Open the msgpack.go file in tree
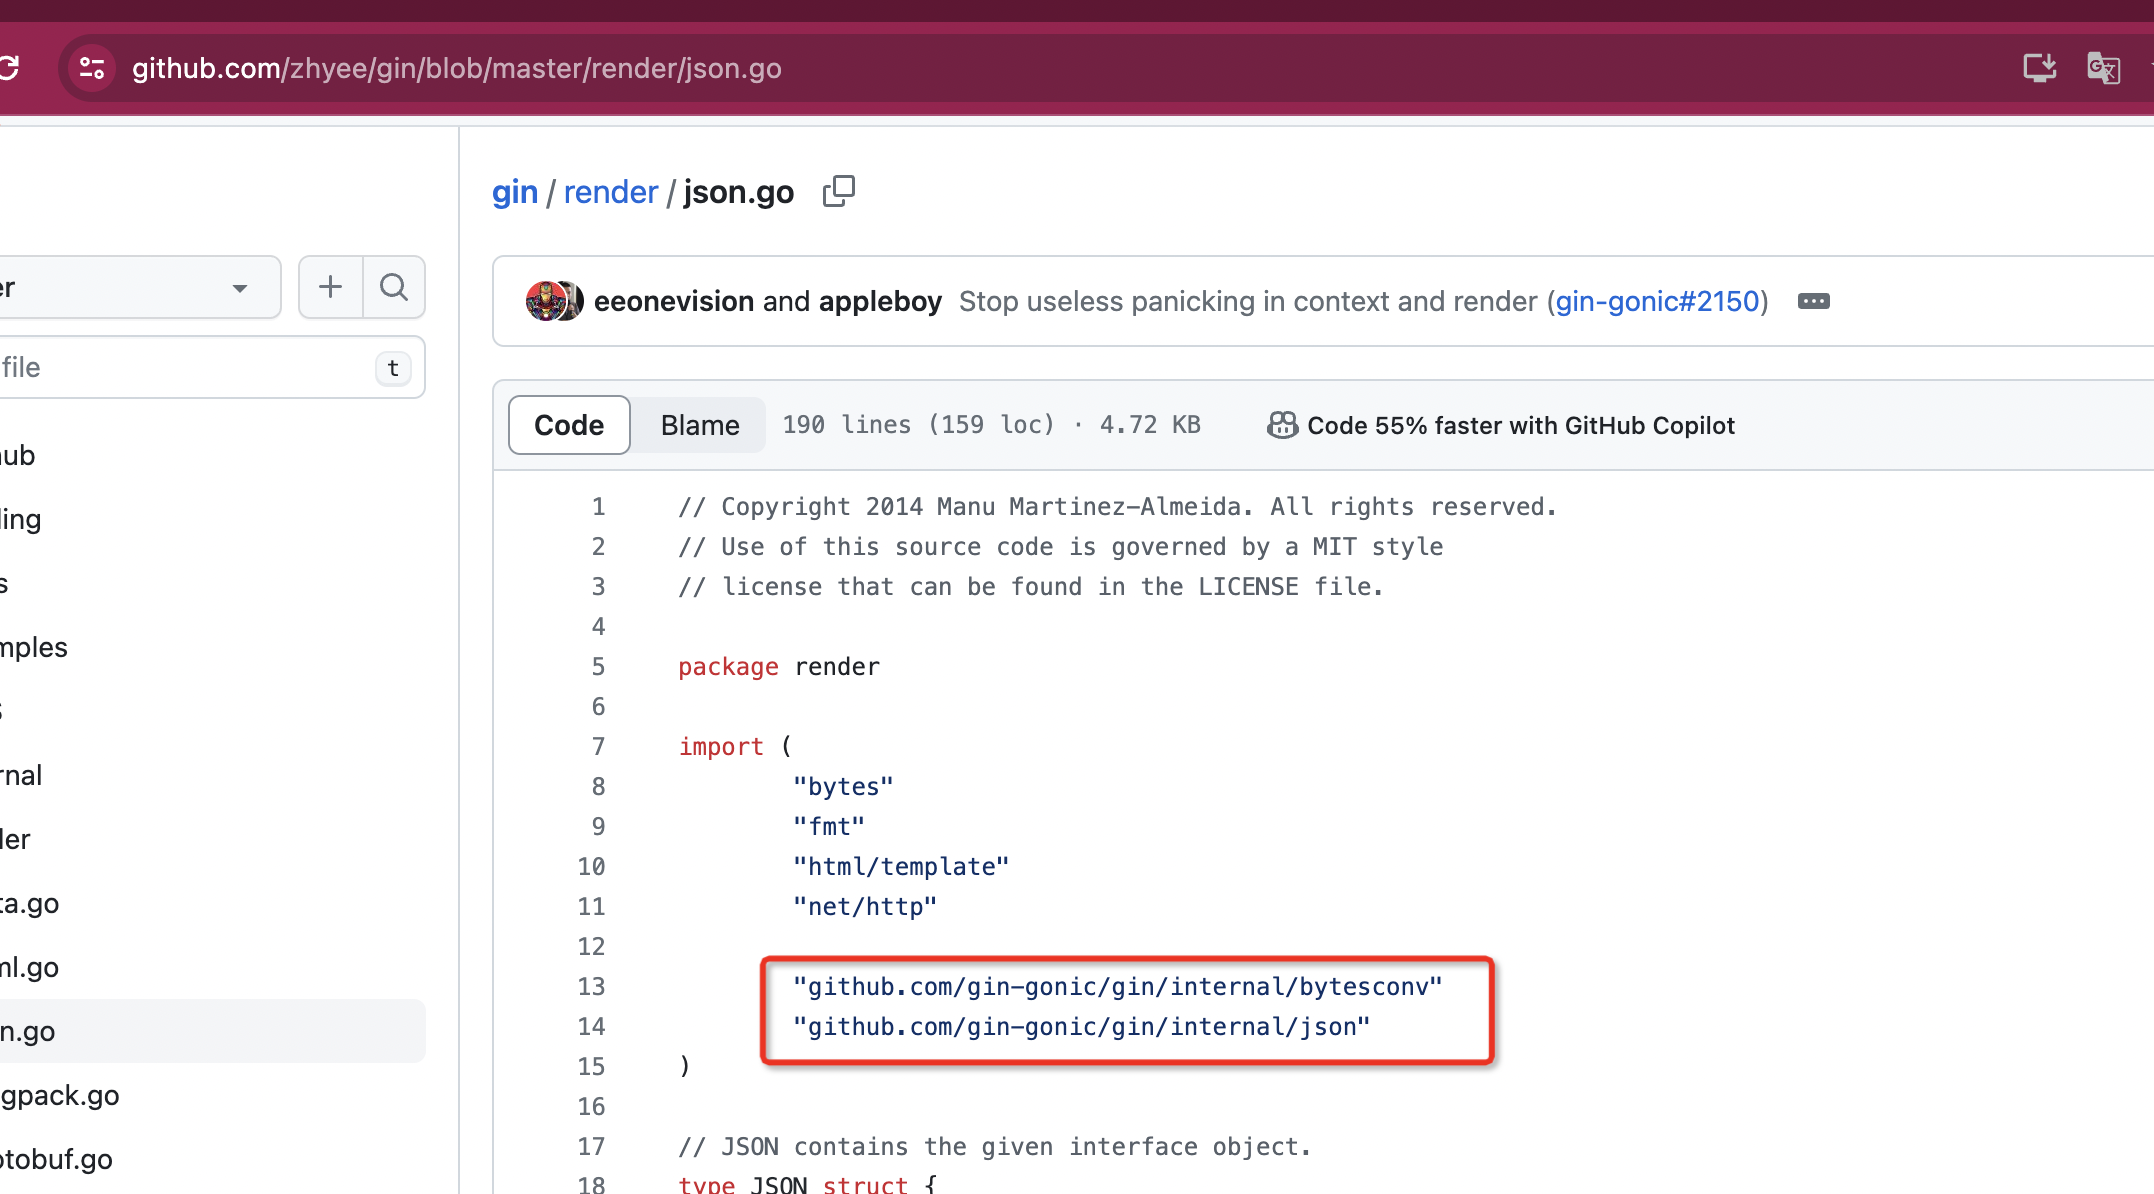This screenshot has height=1194, width=2154. [60, 1095]
